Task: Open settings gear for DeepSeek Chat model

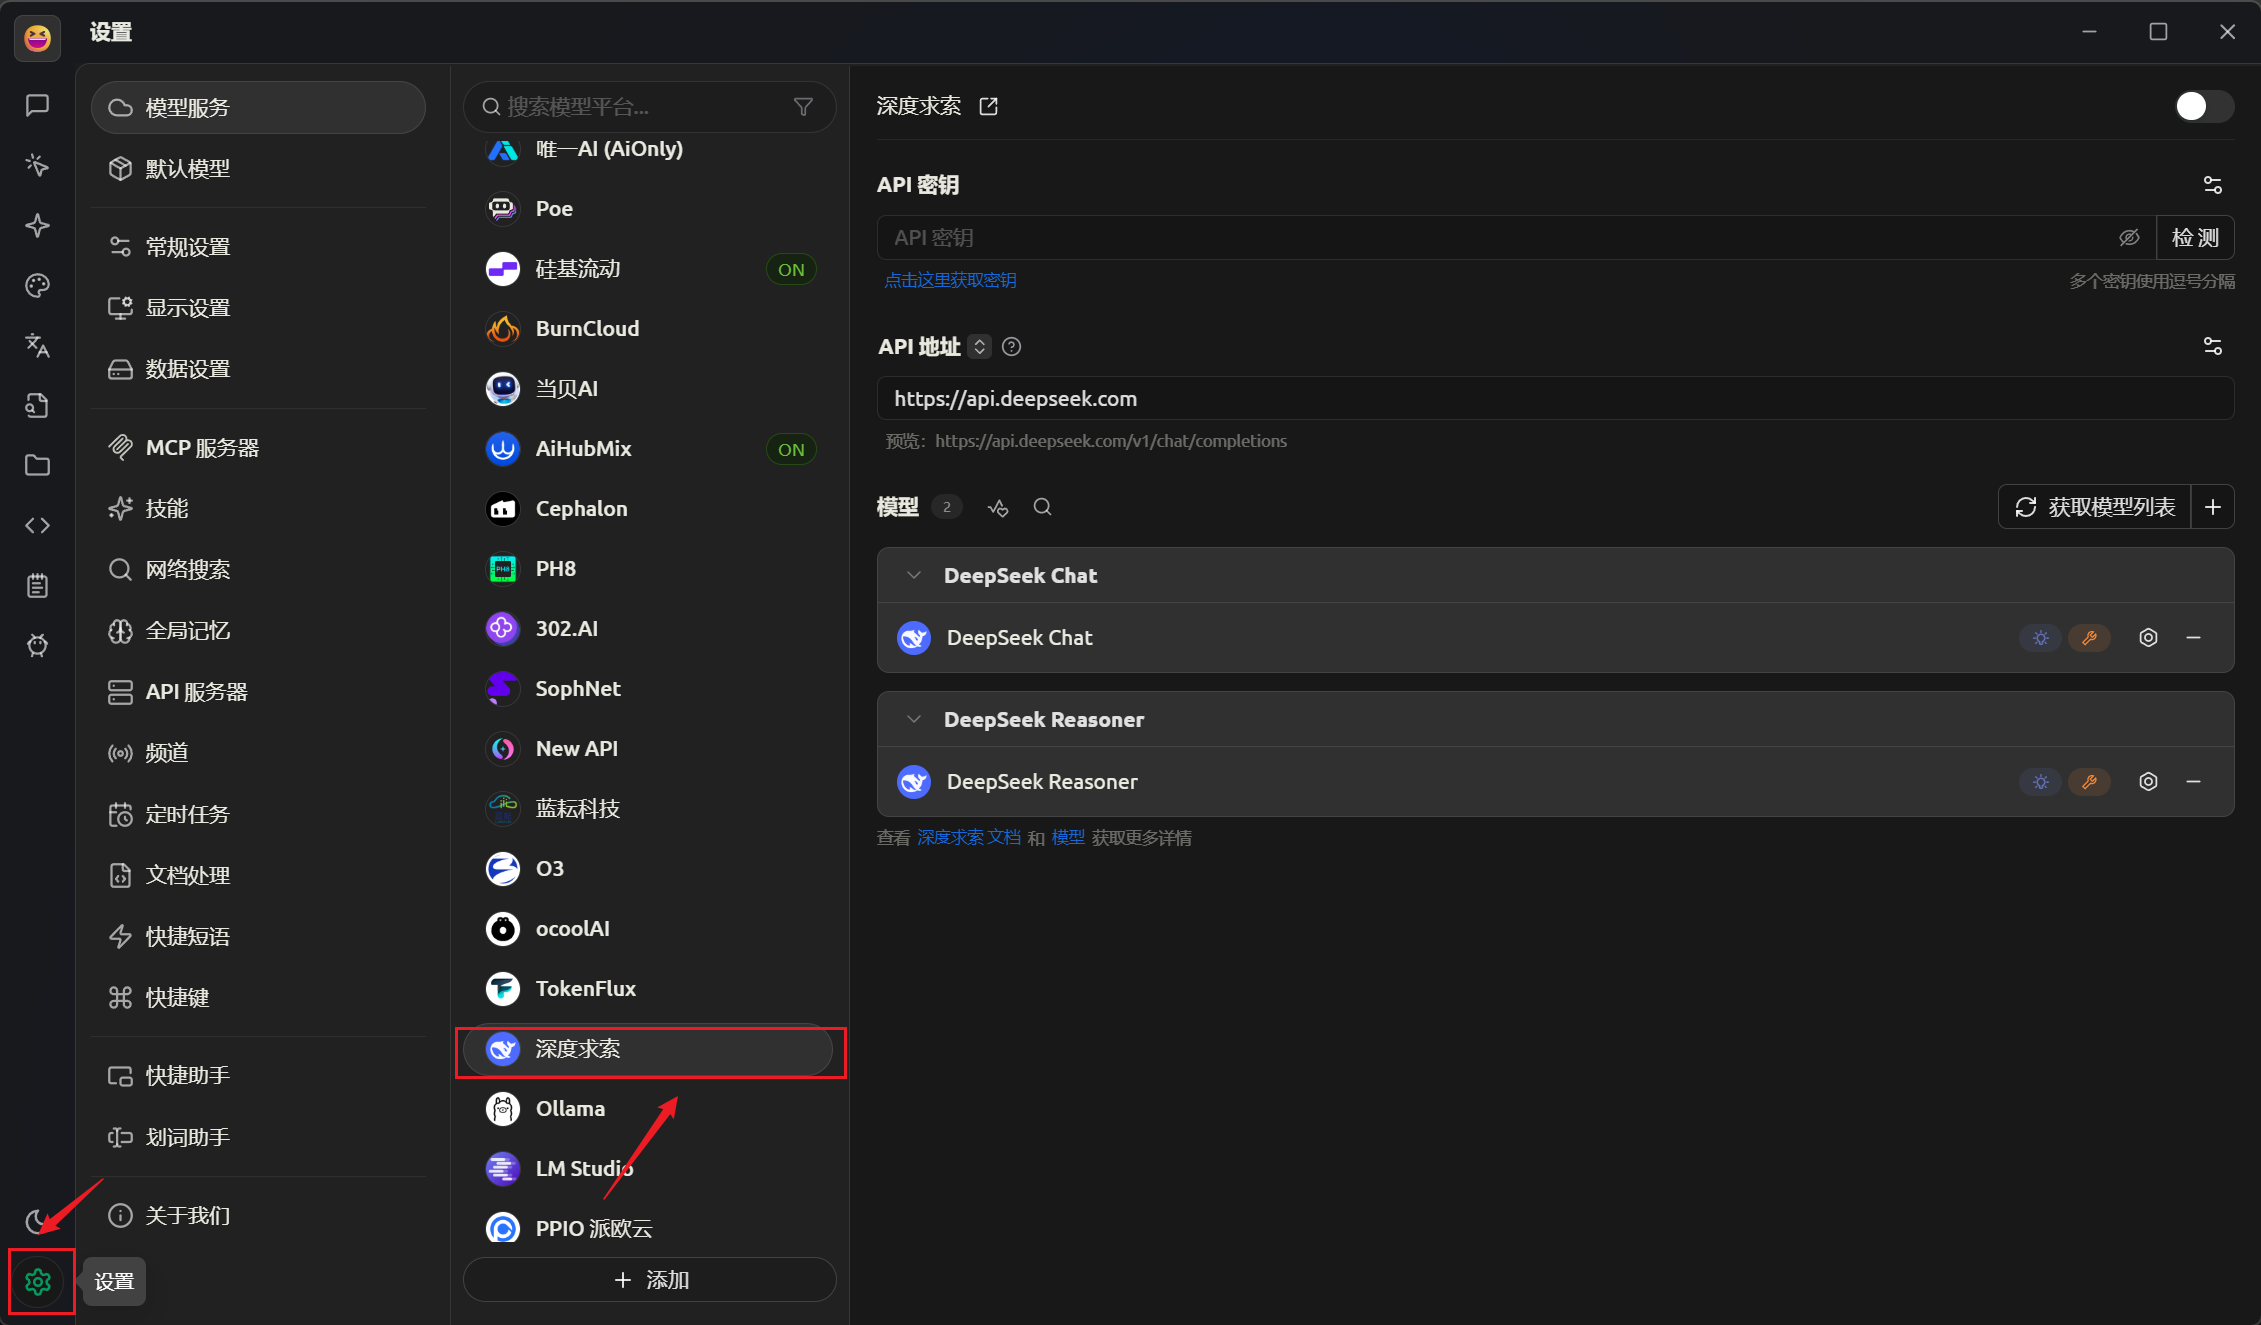Action: coord(2148,638)
